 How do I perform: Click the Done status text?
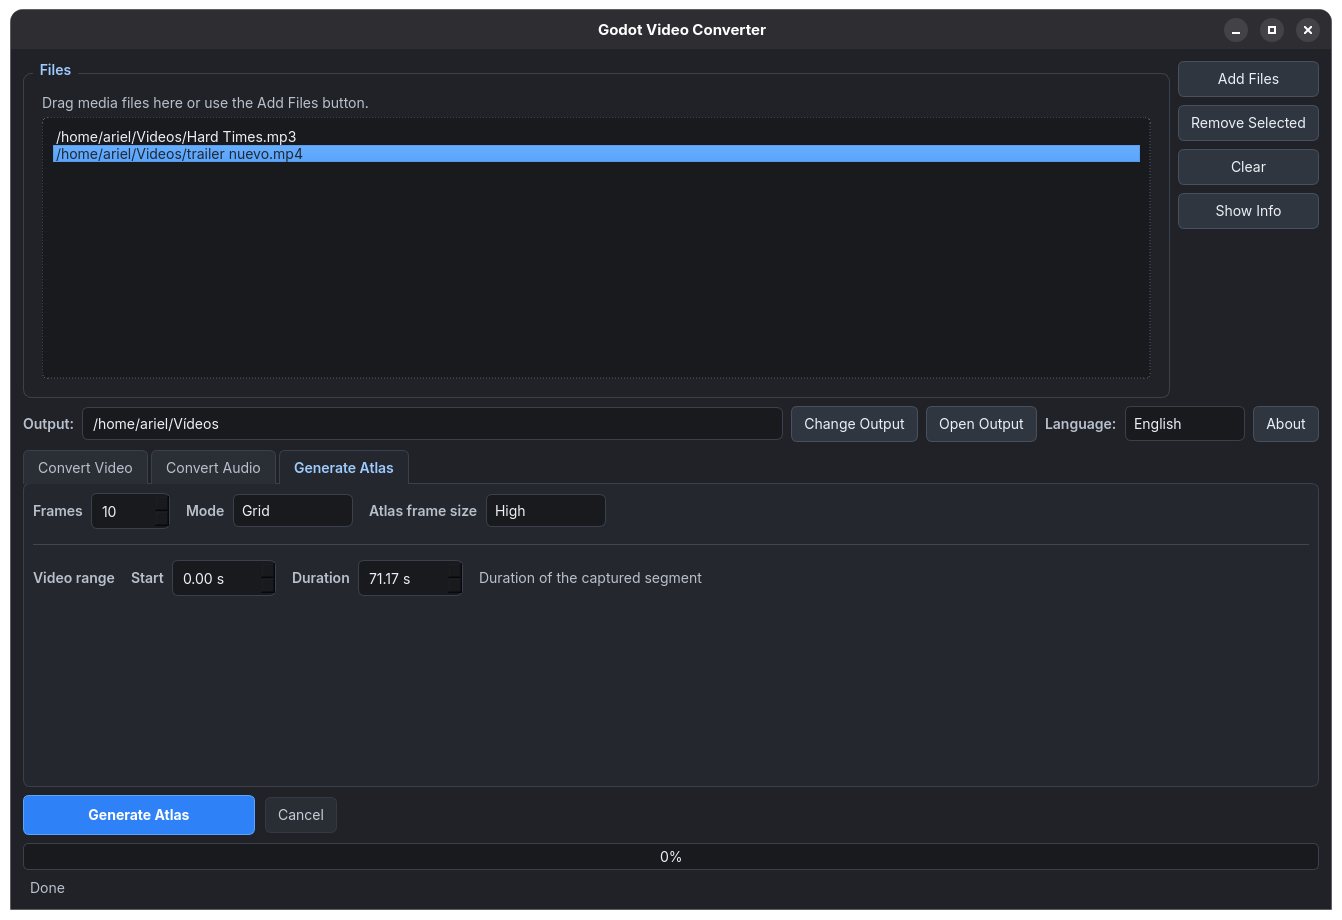click(47, 888)
